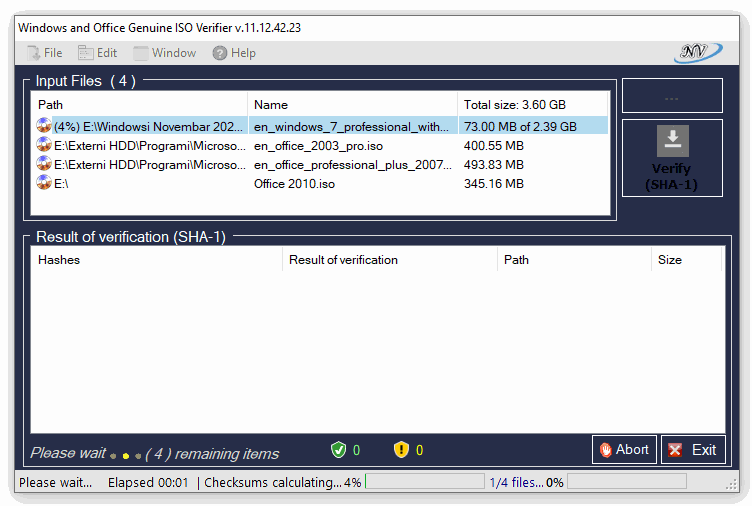This screenshot has height=506, width=752.
Task: Open the Edit menu
Action: (97, 53)
